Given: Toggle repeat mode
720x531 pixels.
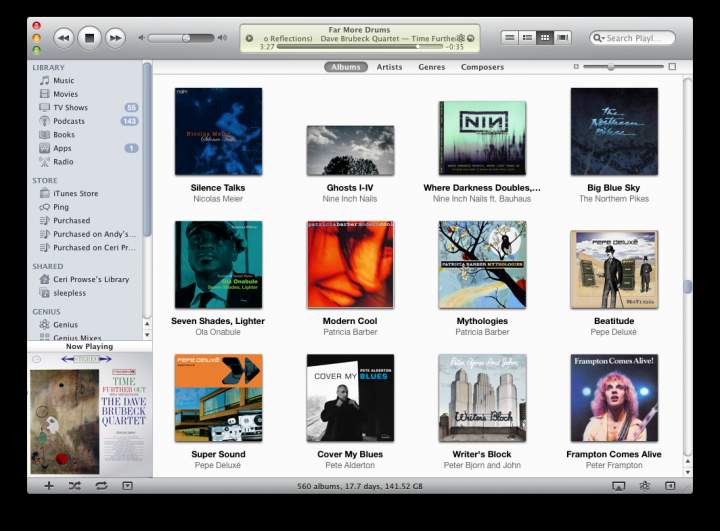Looking at the screenshot, I should click(x=101, y=486).
